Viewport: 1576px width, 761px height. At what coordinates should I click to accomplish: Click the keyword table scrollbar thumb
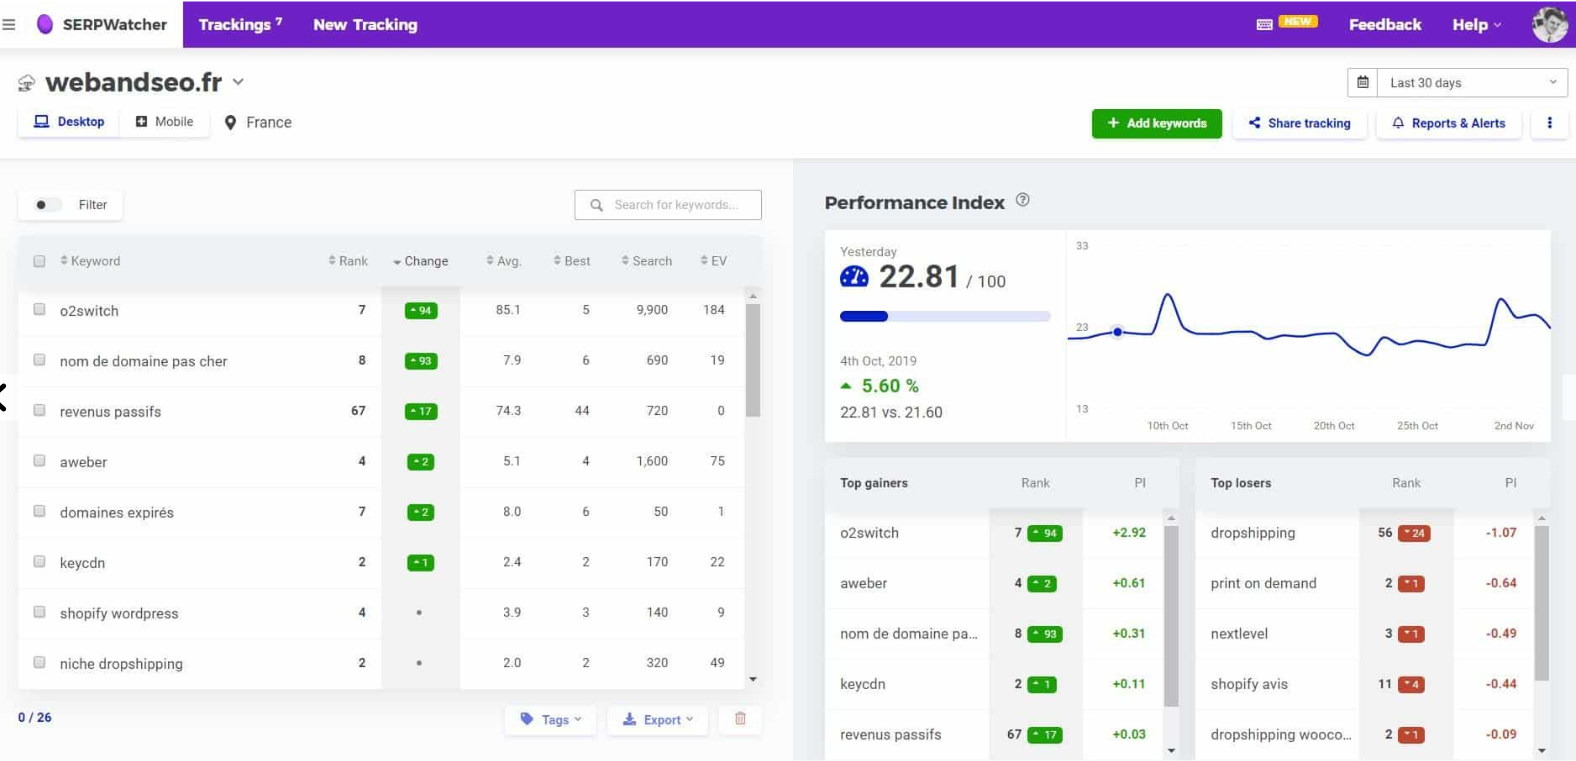(x=753, y=360)
